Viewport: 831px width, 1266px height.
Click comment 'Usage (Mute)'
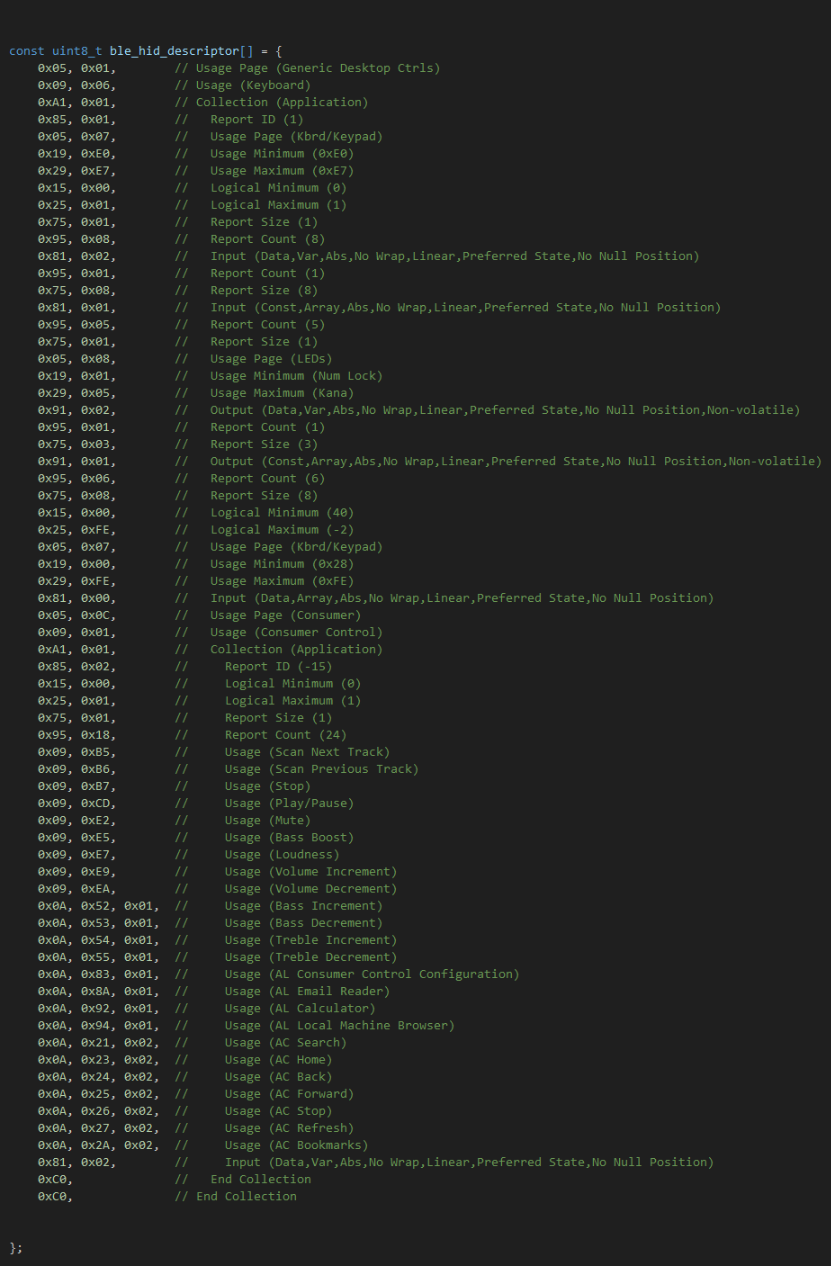[268, 820]
